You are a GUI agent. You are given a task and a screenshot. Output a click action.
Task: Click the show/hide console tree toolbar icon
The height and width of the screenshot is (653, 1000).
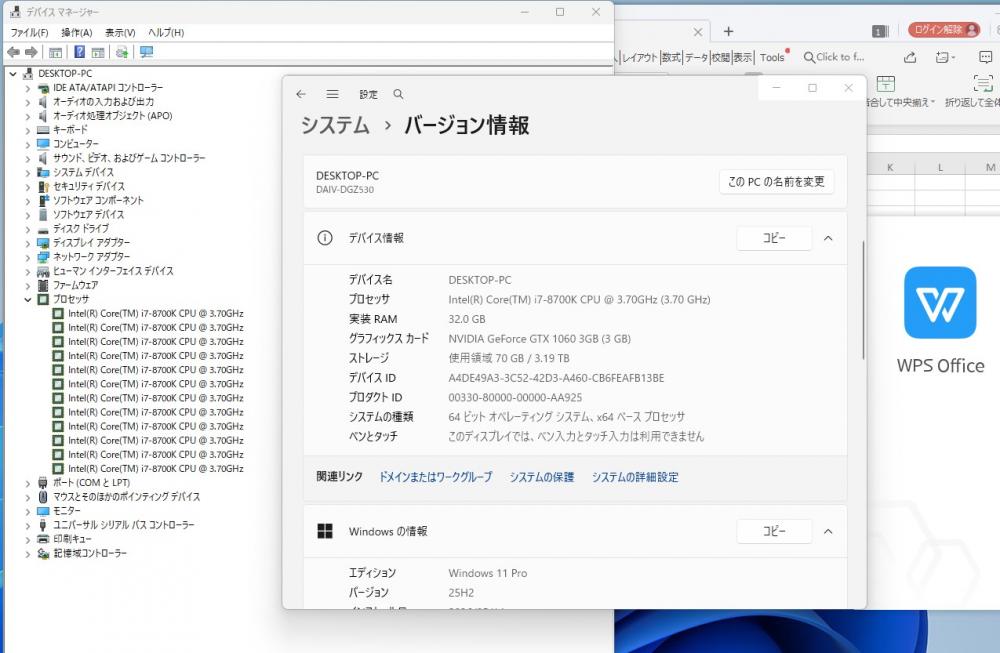tap(55, 52)
